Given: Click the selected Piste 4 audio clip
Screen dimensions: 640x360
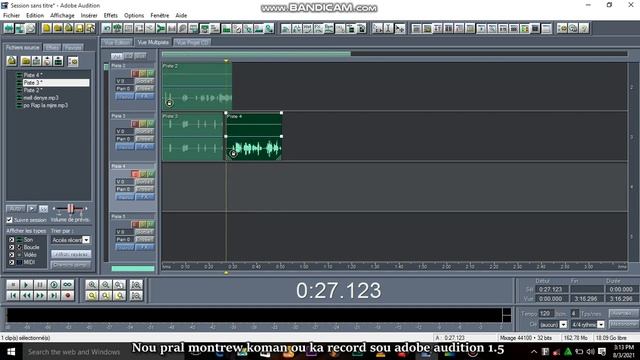Looking at the screenshot, I should [253, 136].
